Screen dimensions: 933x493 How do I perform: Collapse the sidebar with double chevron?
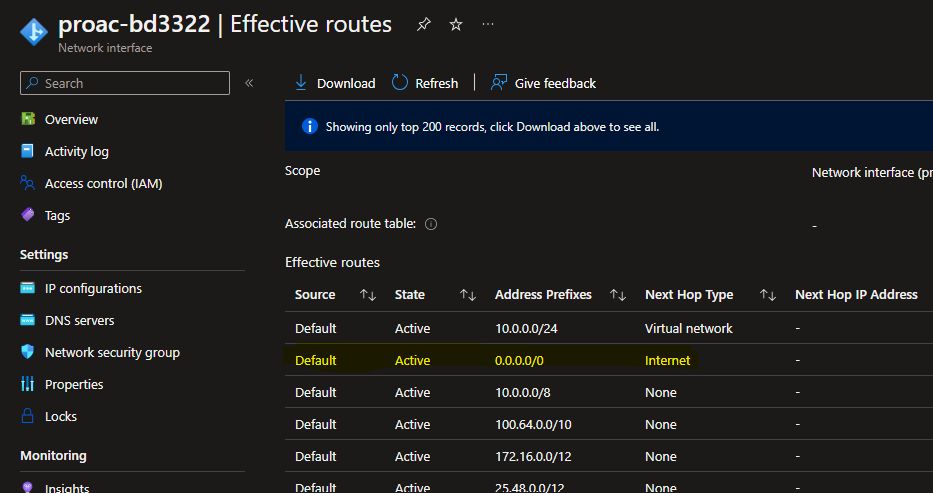pyautogui.click(x=249, y=83)
